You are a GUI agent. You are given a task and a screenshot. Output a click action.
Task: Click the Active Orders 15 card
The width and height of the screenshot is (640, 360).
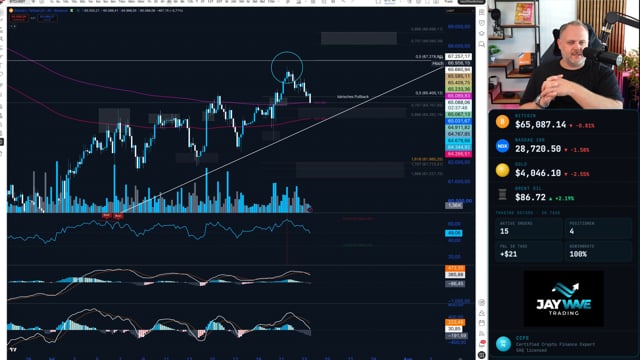529,228
